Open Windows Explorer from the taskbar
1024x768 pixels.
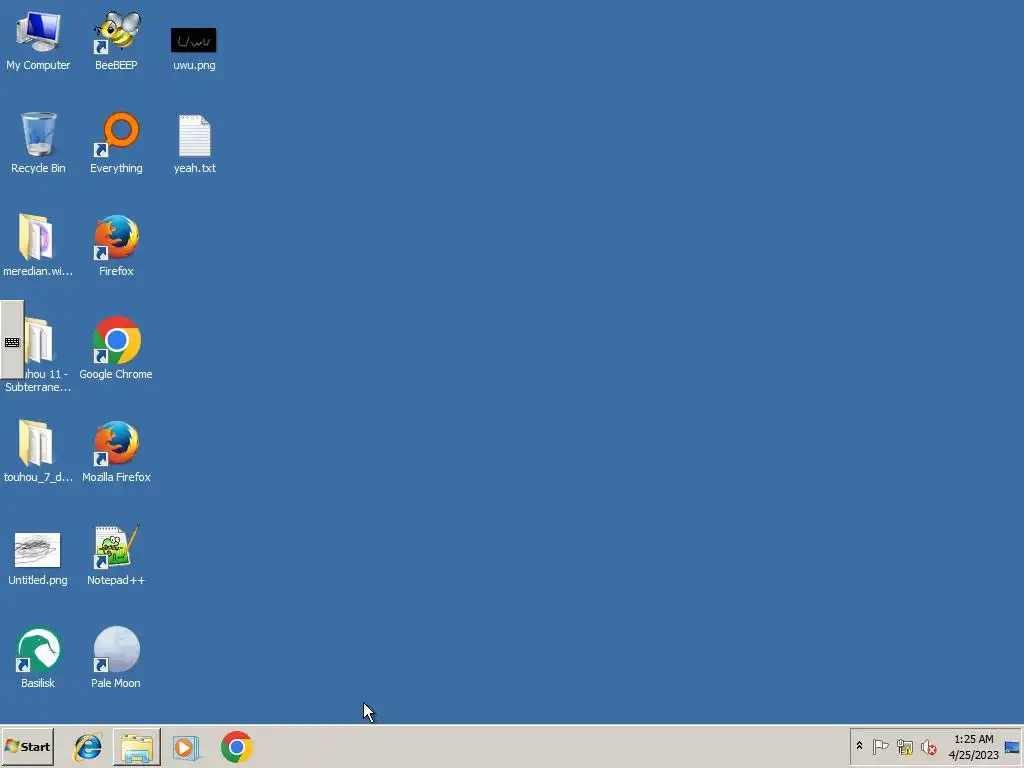136,747
